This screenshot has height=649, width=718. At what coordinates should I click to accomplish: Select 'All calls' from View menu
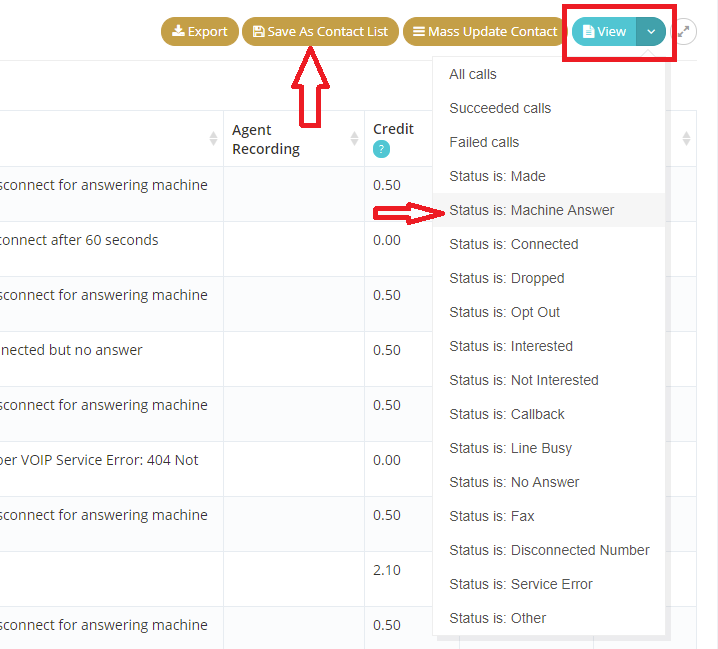pyautogui.click(x=473, y=74)
